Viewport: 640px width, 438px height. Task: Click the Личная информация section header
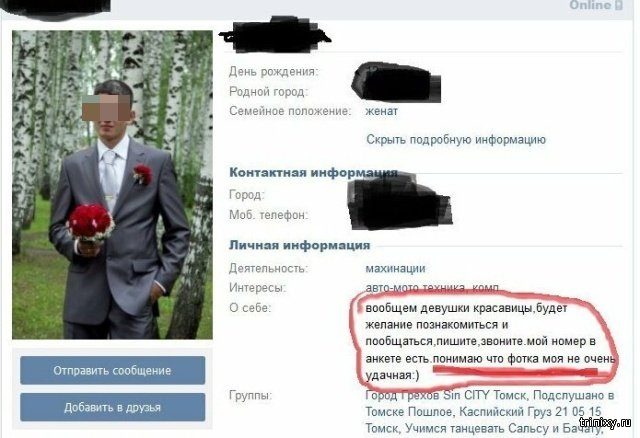tap(300, 245)
